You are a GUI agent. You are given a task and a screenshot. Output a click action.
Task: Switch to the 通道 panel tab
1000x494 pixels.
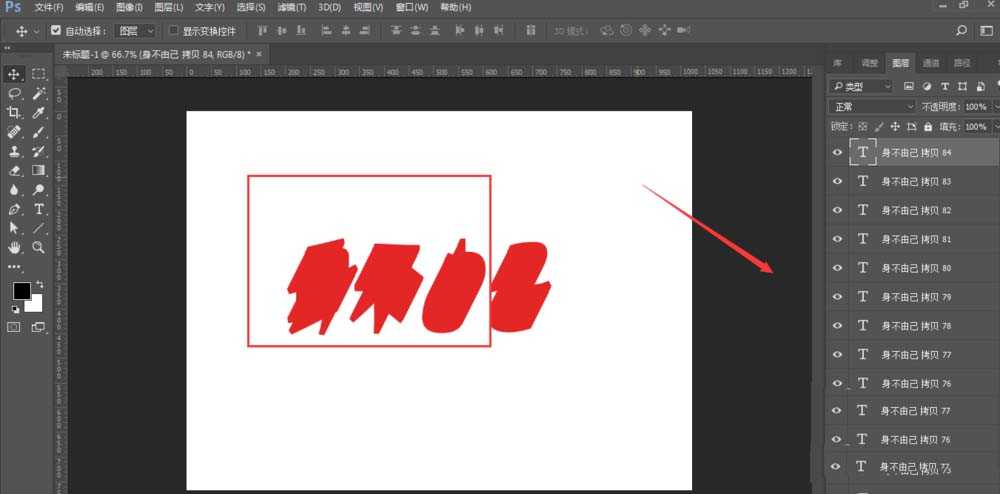pos(931,63)
